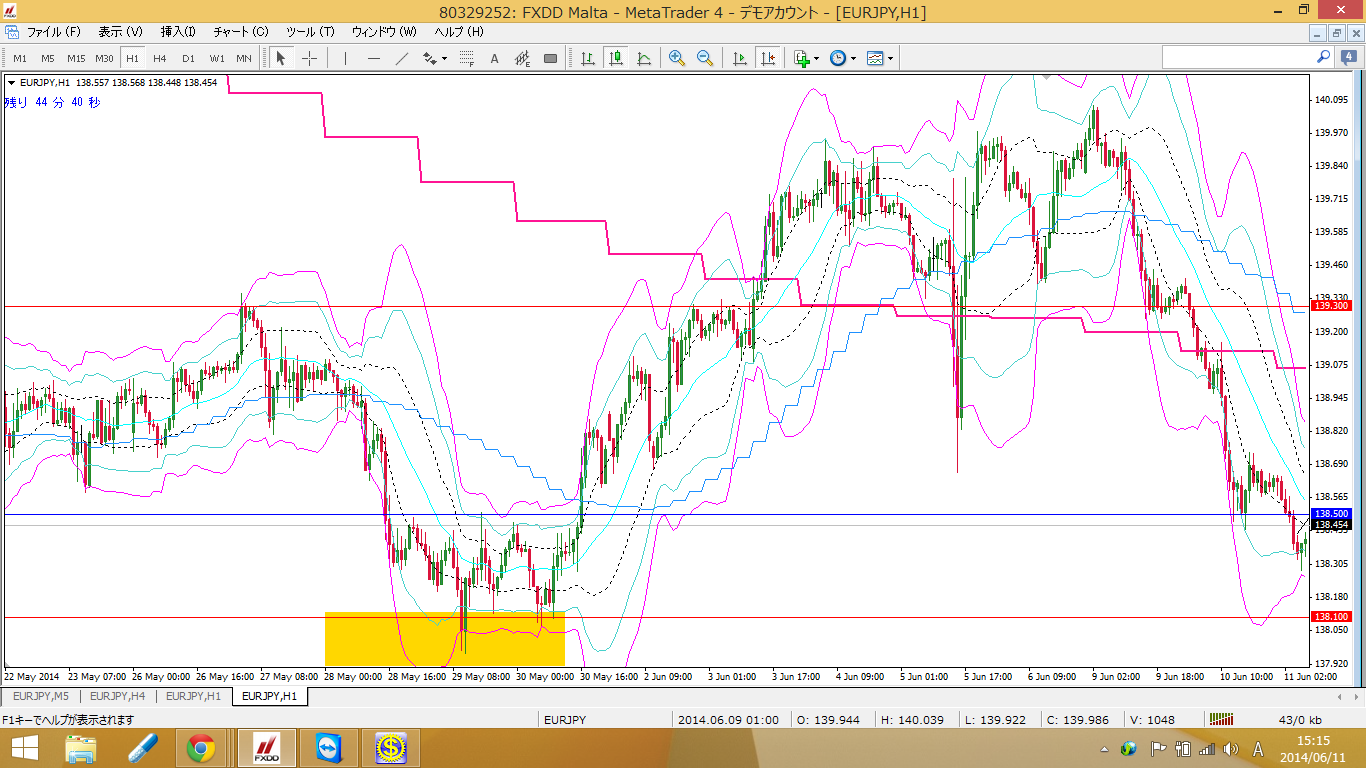
Task: Select M1 timeframe
Action: [x=20, y=58]
